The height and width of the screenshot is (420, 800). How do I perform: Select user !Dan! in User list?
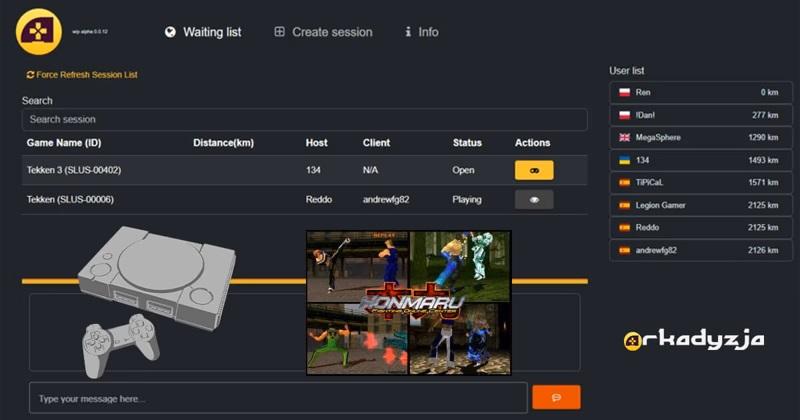(x=701, y=115)
